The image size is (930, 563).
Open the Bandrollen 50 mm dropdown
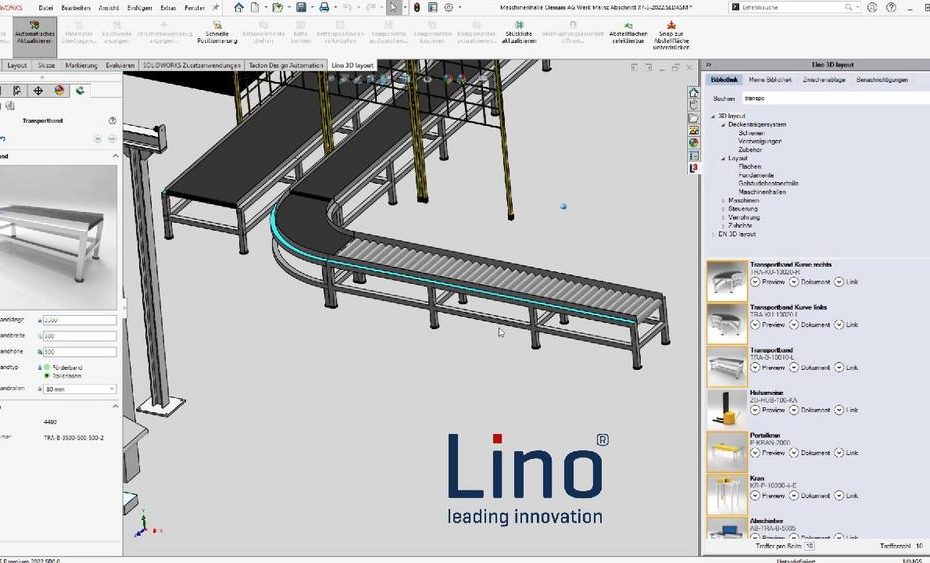point(79,389)
